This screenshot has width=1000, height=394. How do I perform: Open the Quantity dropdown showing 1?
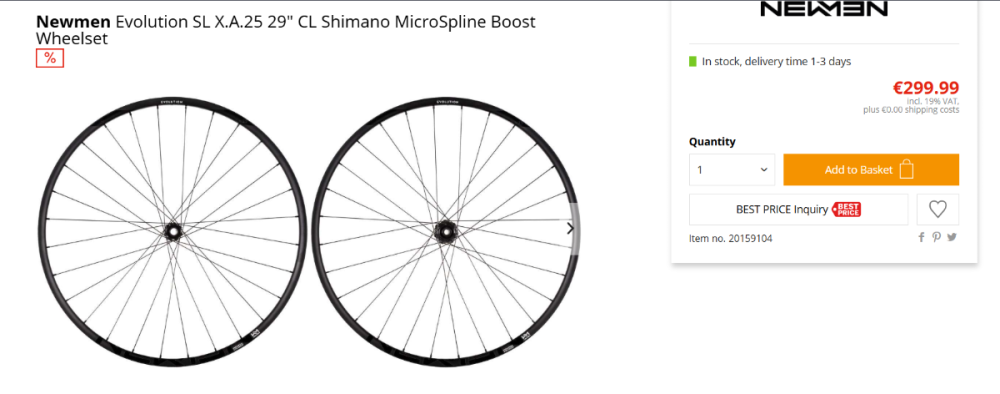732,170
